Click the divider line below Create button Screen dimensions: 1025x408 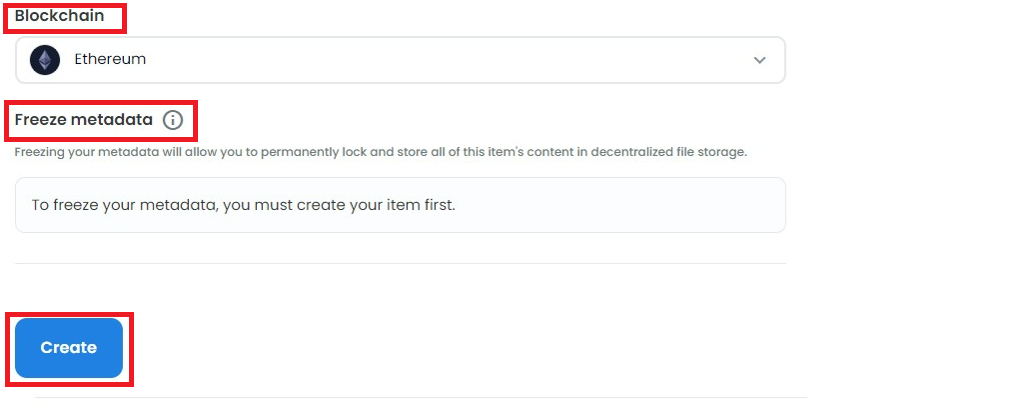[421, 398]
